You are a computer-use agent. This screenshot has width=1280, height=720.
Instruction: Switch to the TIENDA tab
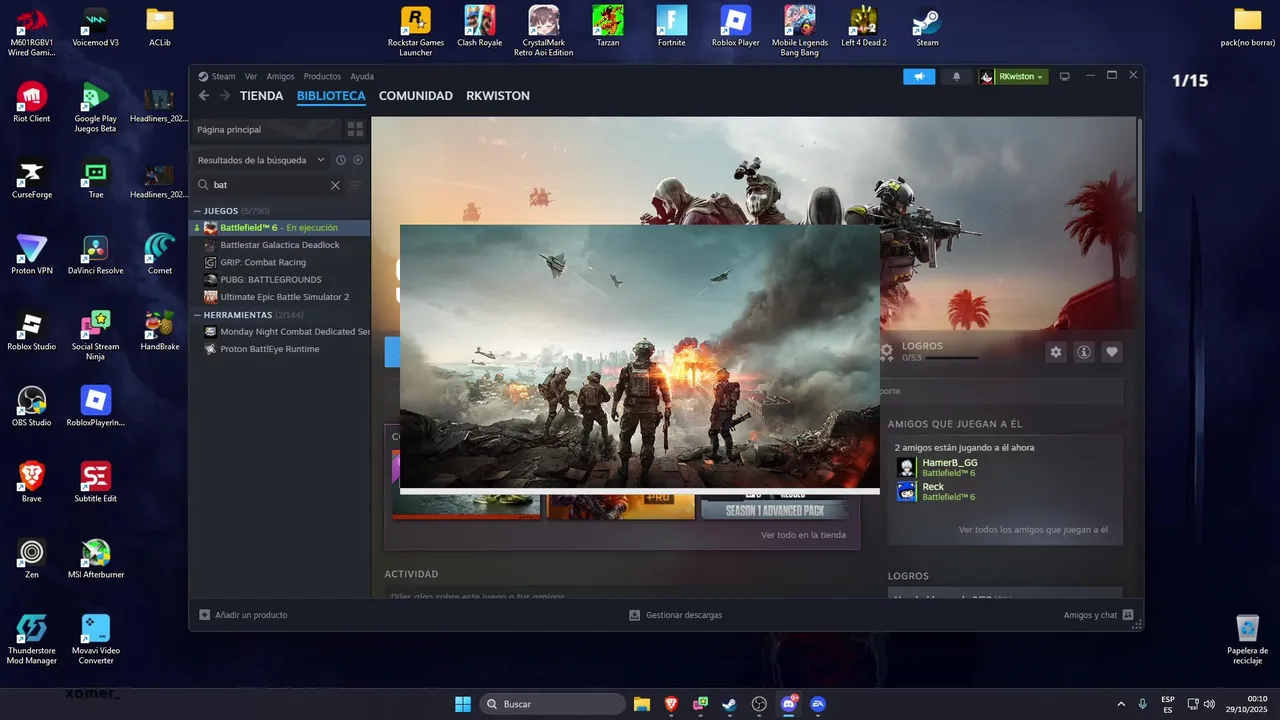tap(261, 96)
